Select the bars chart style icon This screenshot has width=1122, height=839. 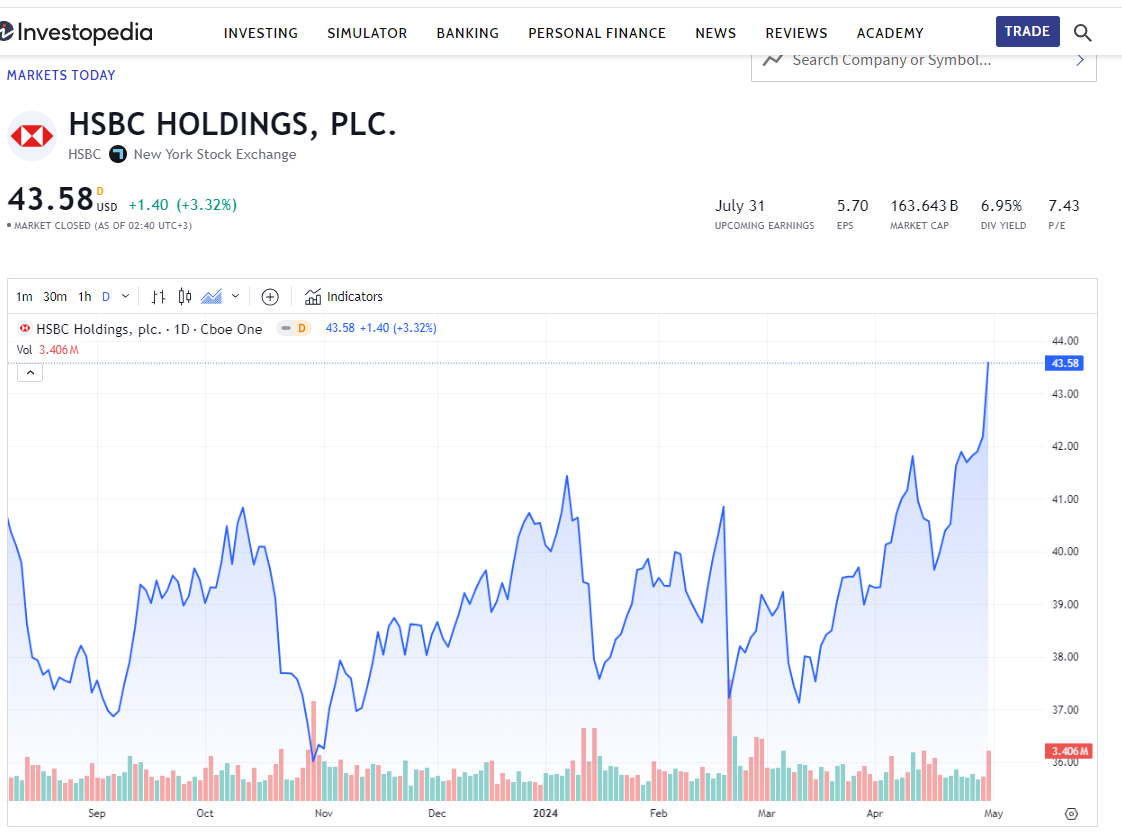[159, 297]
